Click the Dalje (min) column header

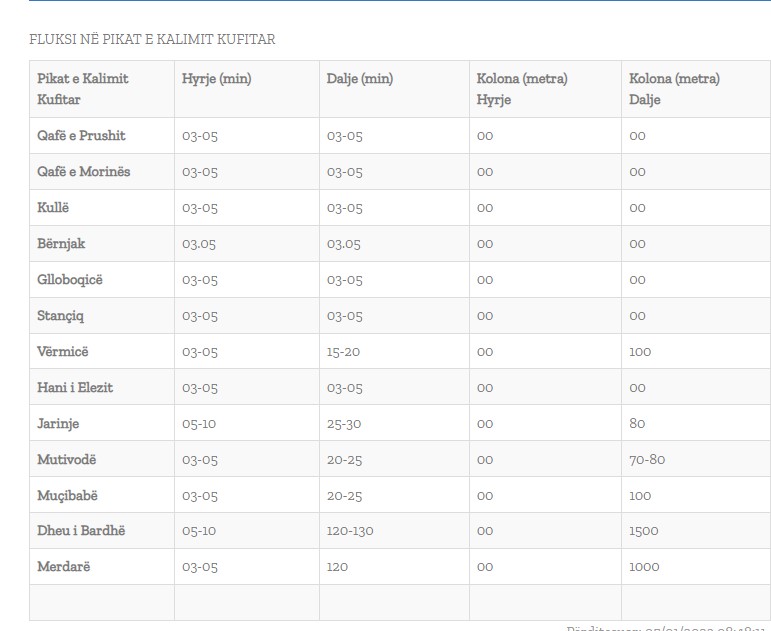tap(360, 79)
